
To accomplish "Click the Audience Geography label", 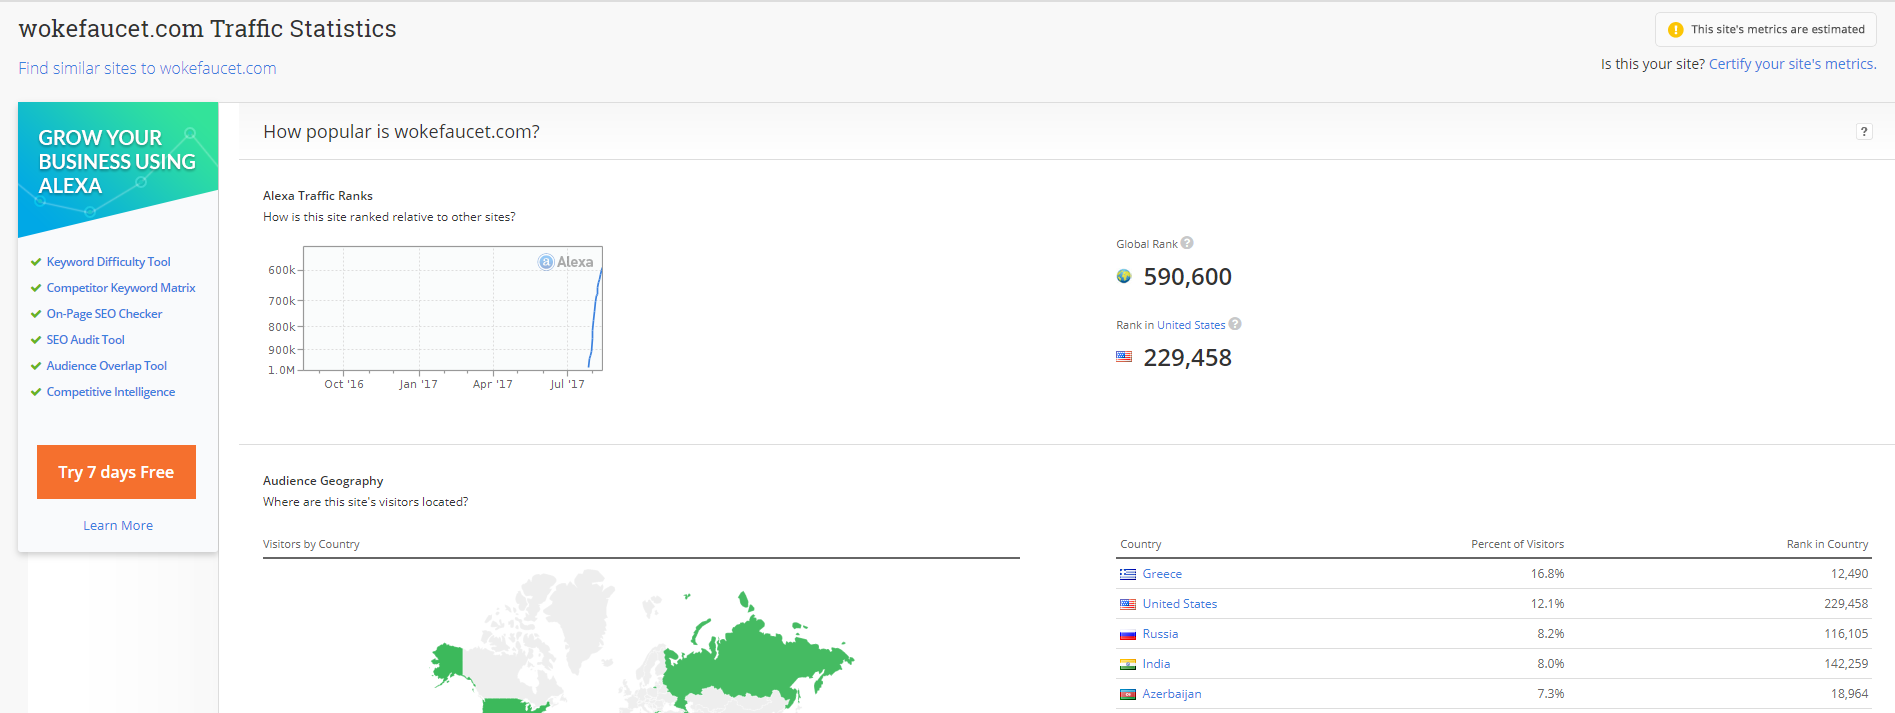I will pos(323,481).
